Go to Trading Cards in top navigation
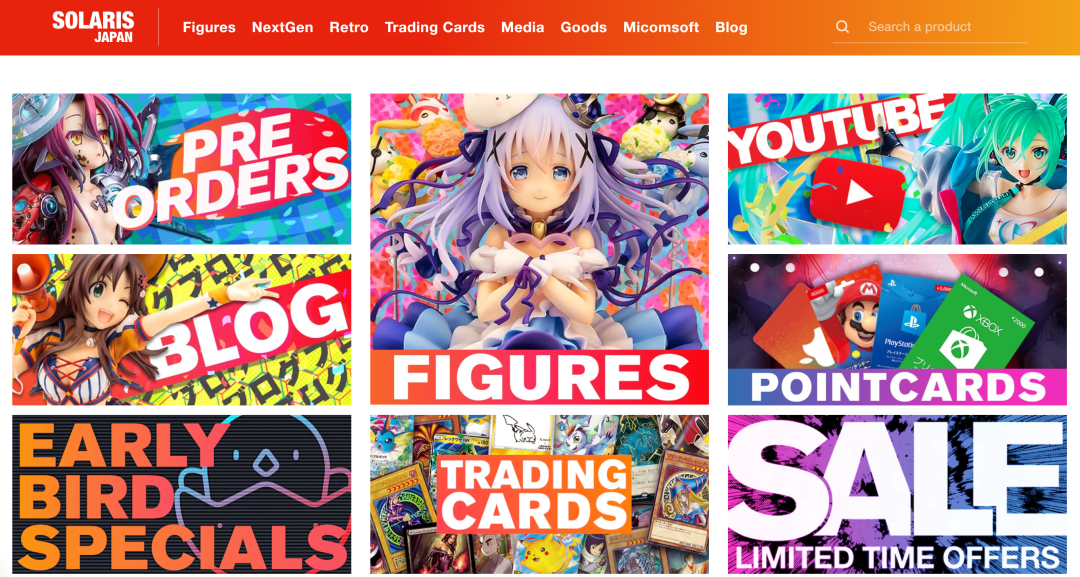 tap(435, 28)
